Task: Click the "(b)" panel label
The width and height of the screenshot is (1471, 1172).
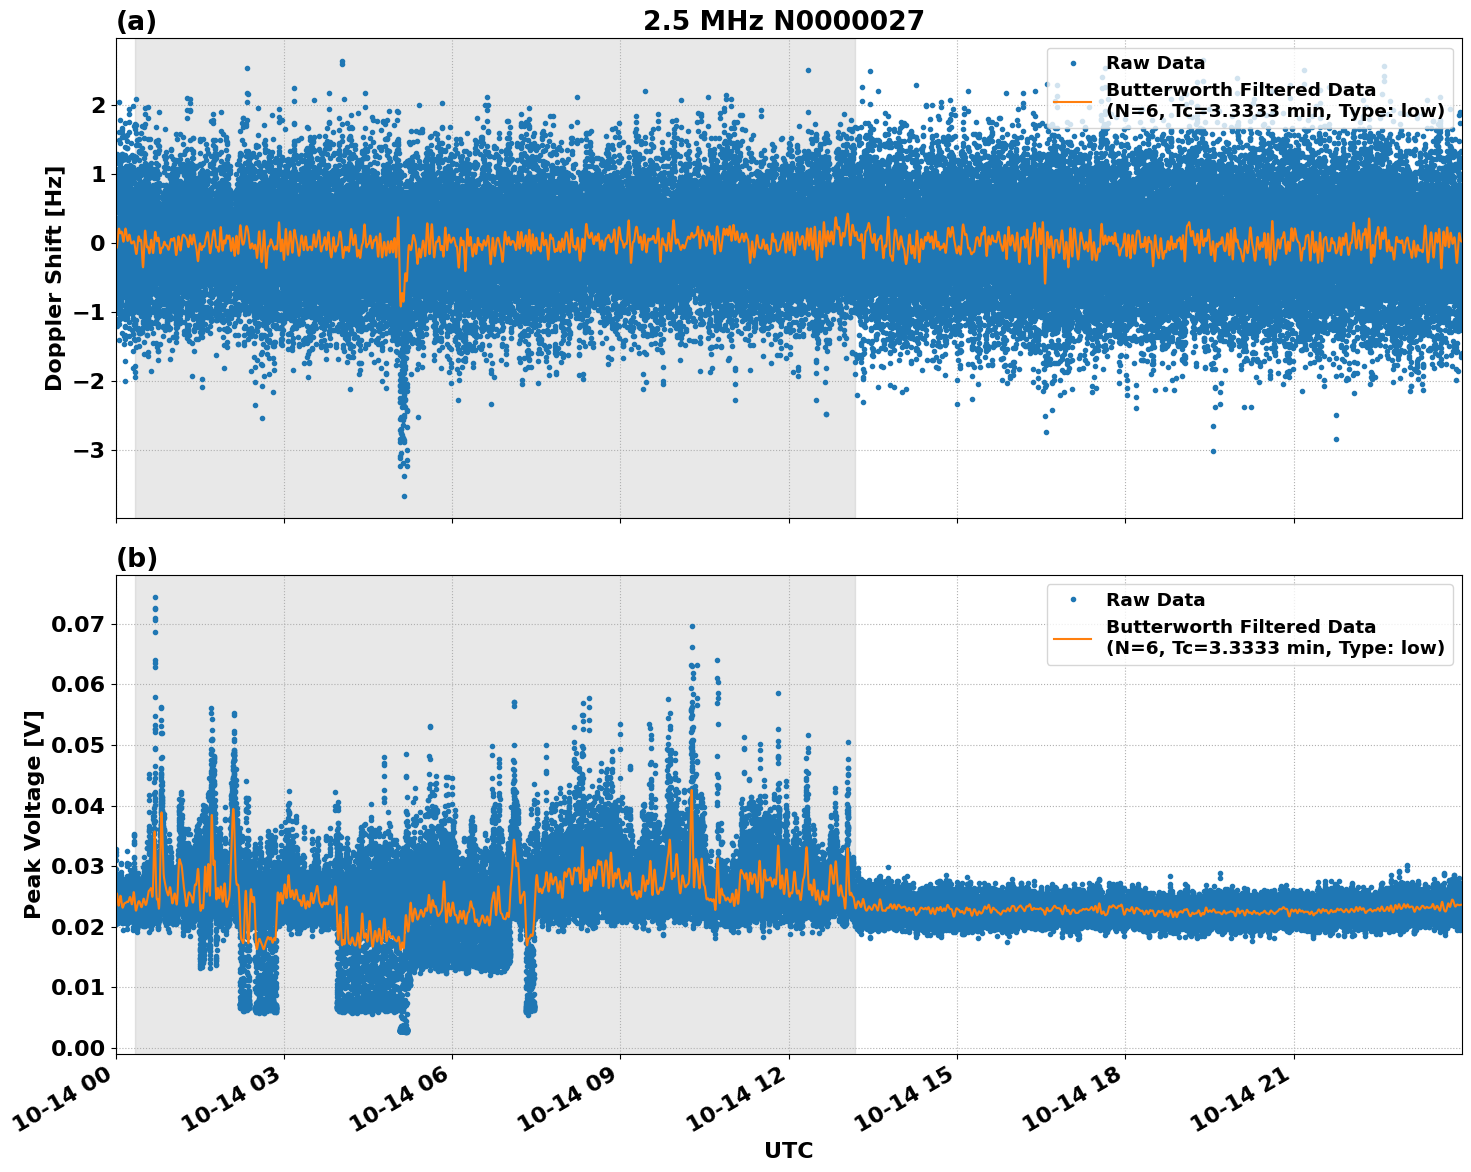Action: tap(137, 558)
